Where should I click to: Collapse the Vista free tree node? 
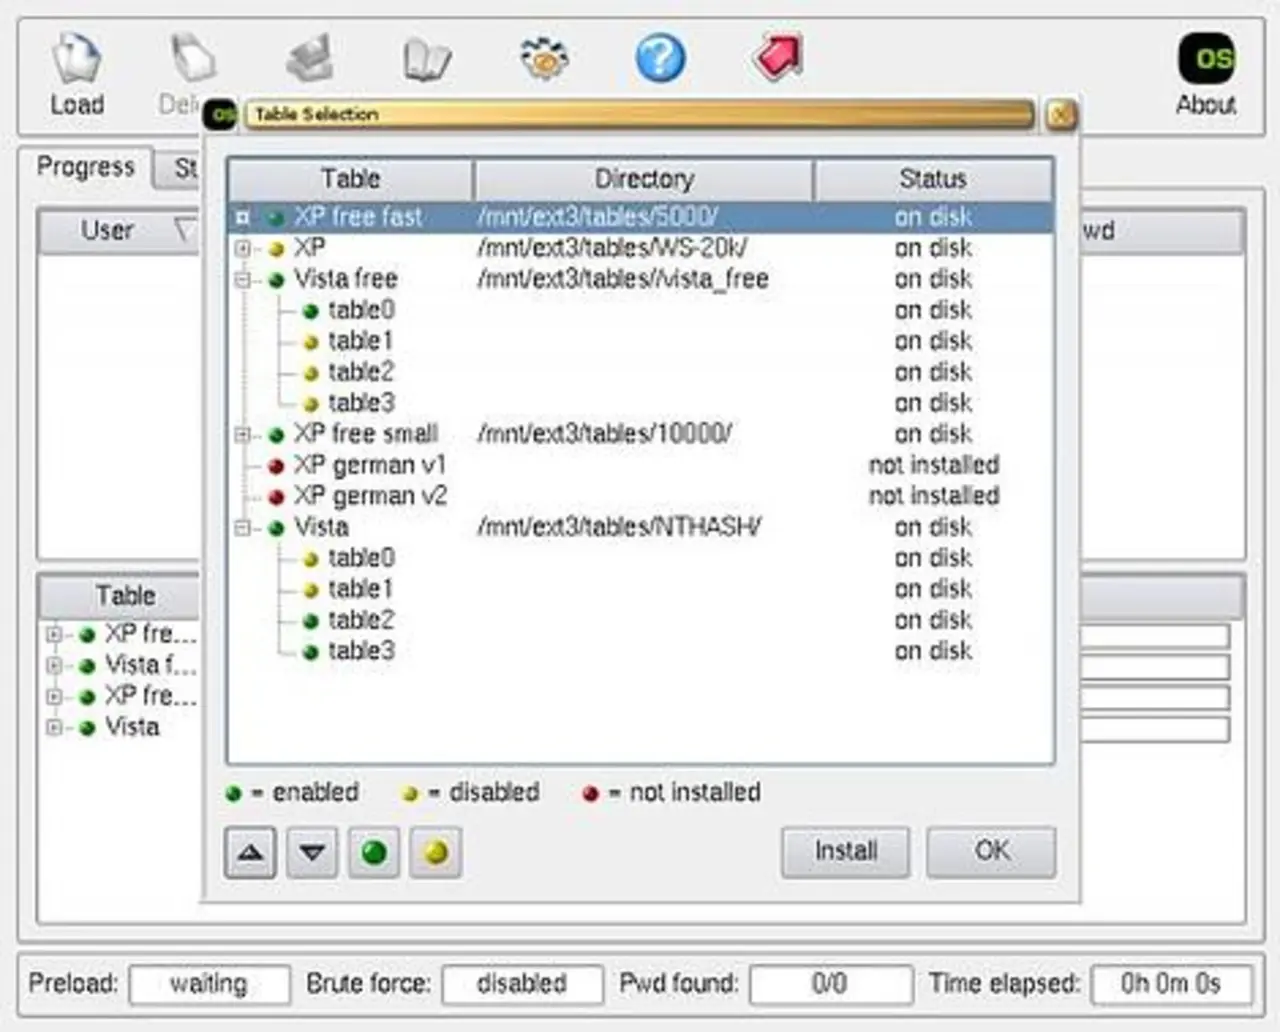tap(242, 279)
